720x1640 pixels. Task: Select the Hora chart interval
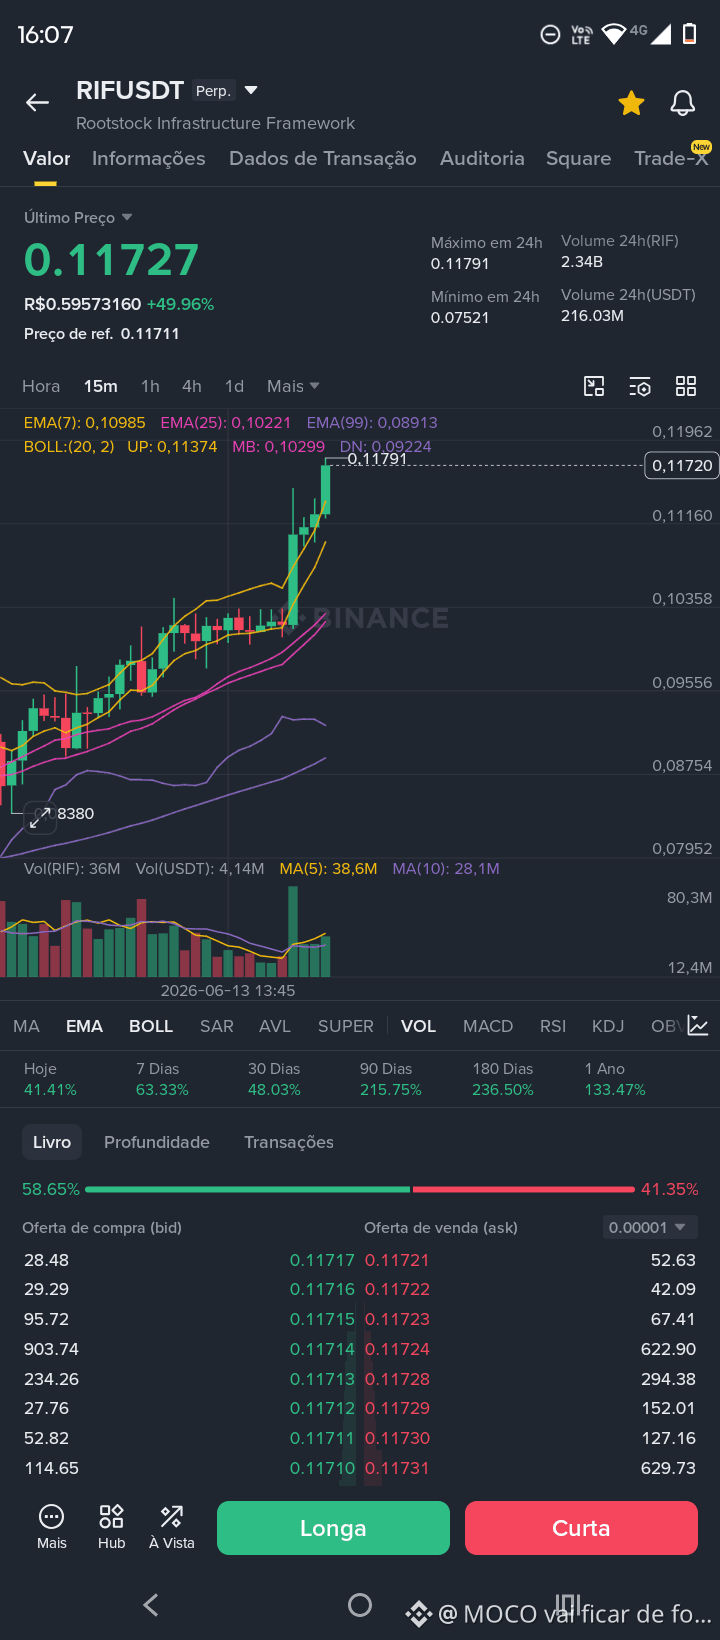[41, 386]
